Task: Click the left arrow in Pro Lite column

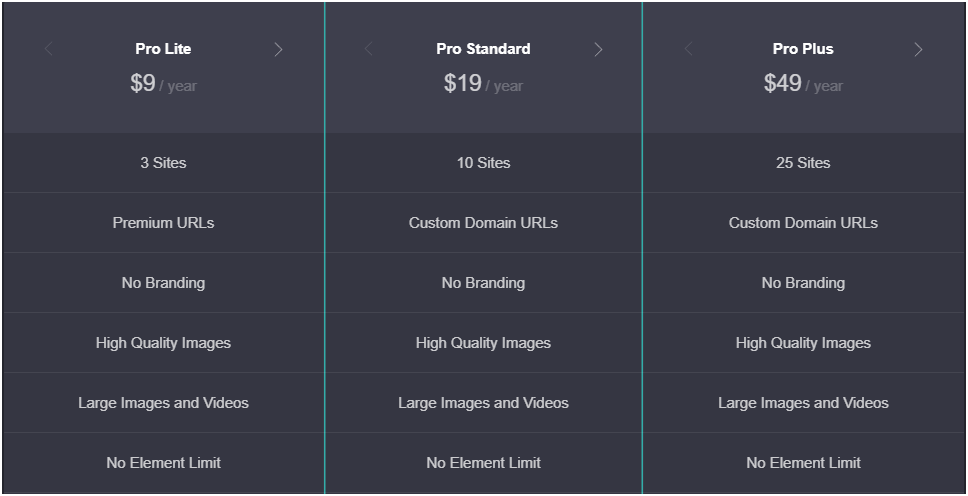Action: (48, 49)
